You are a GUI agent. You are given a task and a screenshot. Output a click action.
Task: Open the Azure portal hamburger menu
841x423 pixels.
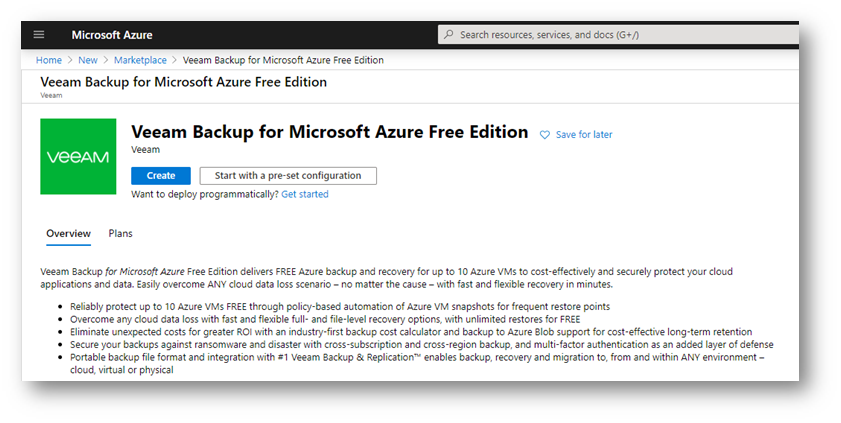39,34
